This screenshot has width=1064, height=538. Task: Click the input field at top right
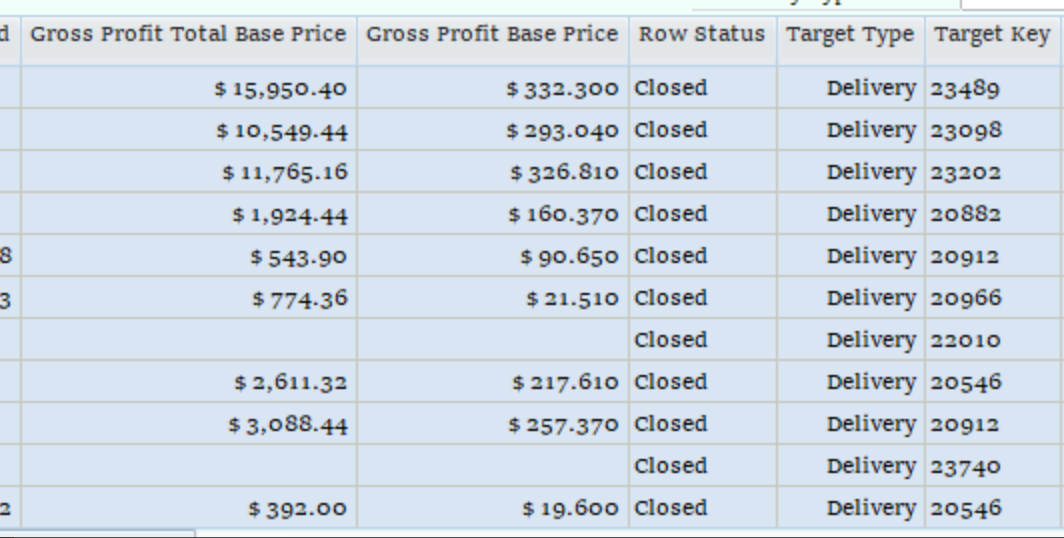[x=1012, y=4]
